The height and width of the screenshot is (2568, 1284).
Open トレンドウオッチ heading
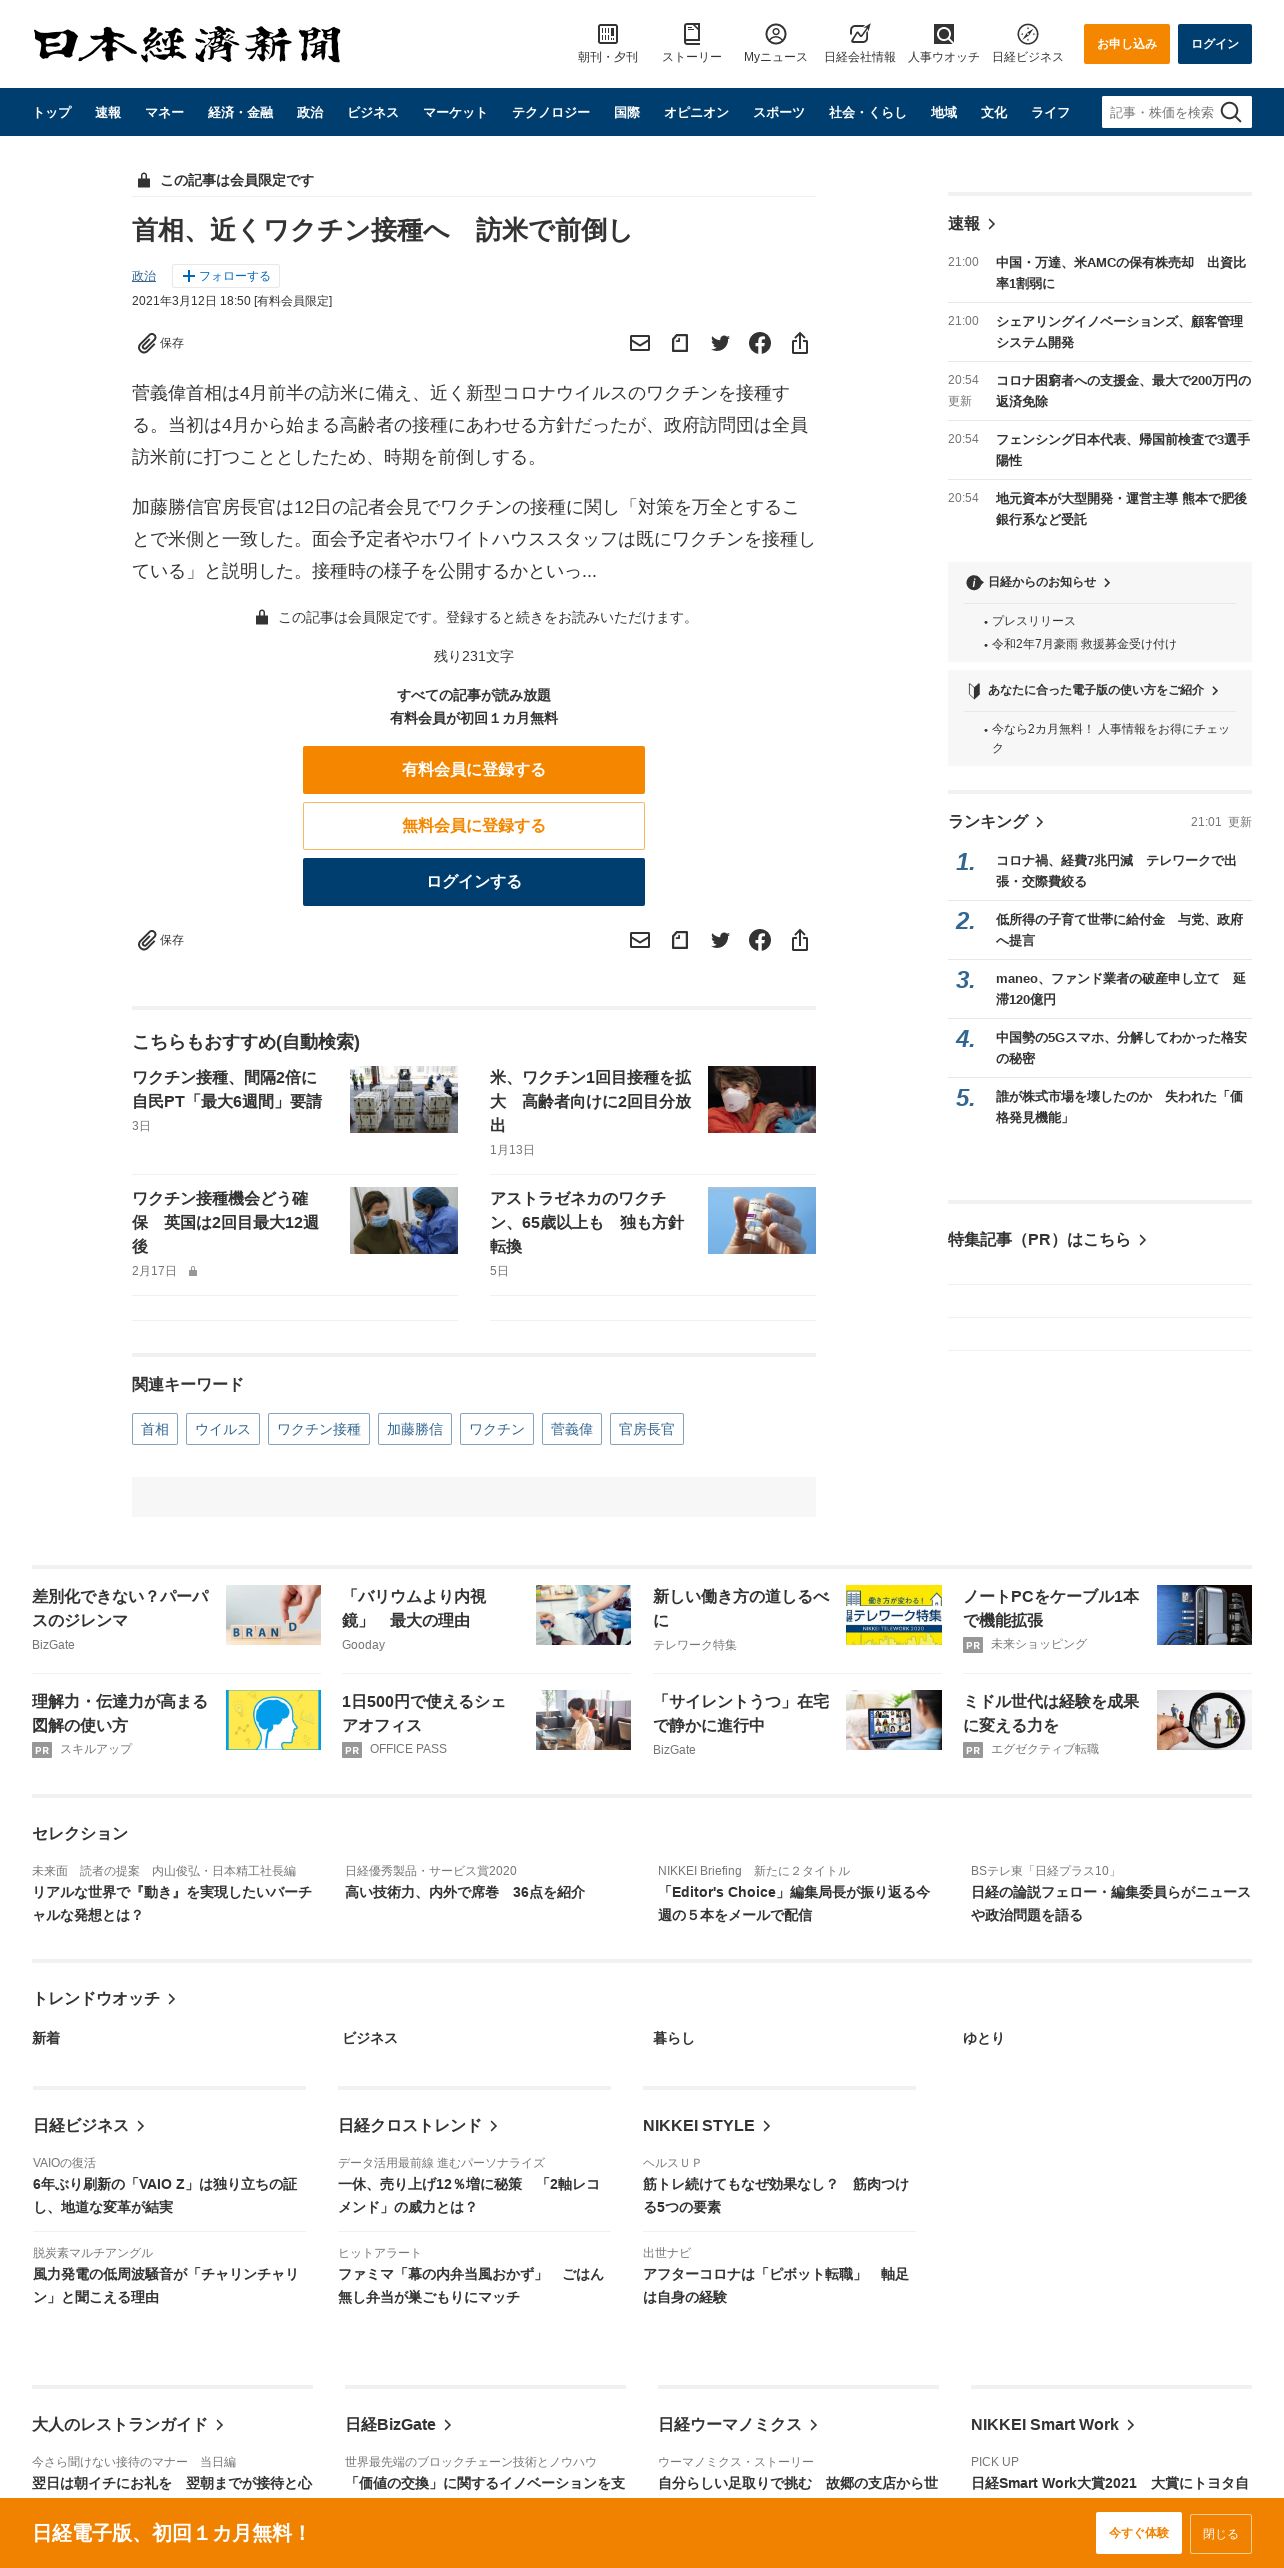pyautogui.click(x=104, y=1998)
